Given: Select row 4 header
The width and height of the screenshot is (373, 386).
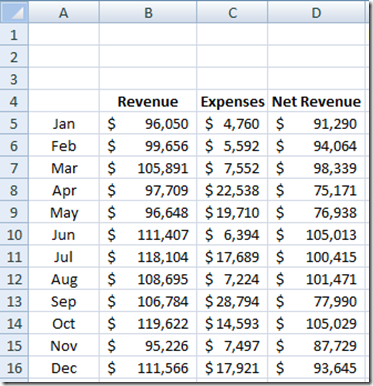Looking at the screenshot, I should 14,101.
